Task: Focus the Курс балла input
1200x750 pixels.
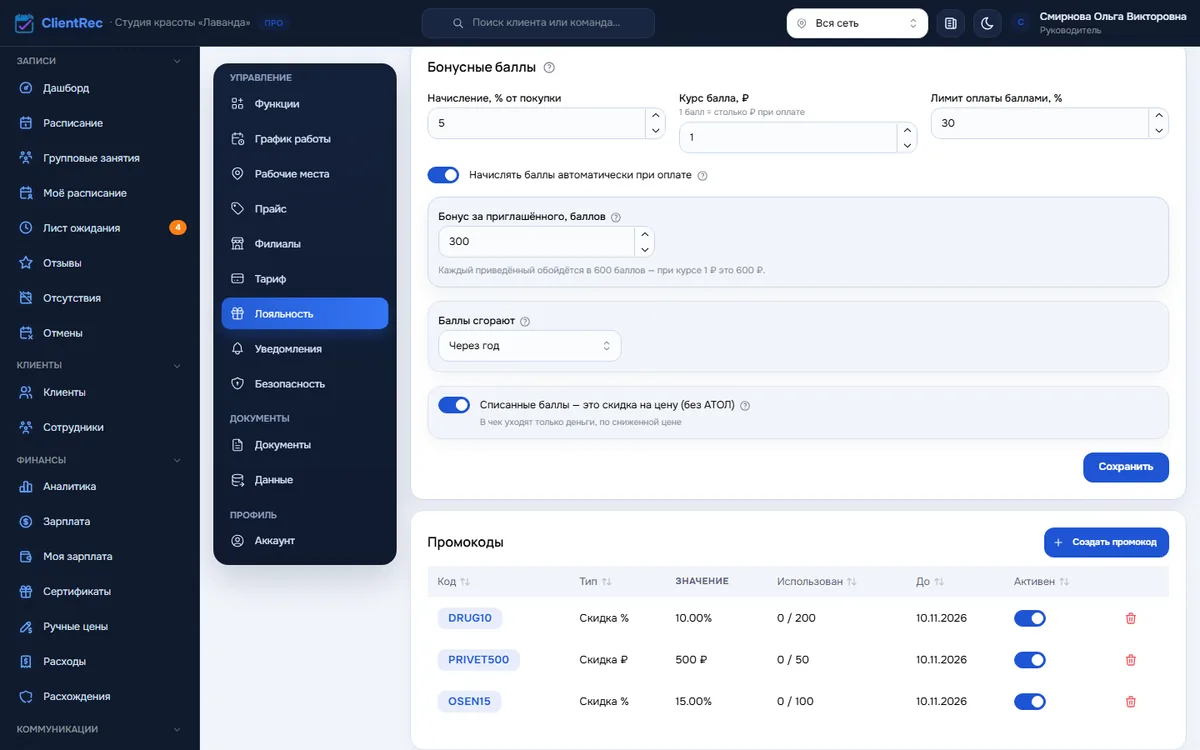Action: (x=787, y=137)
